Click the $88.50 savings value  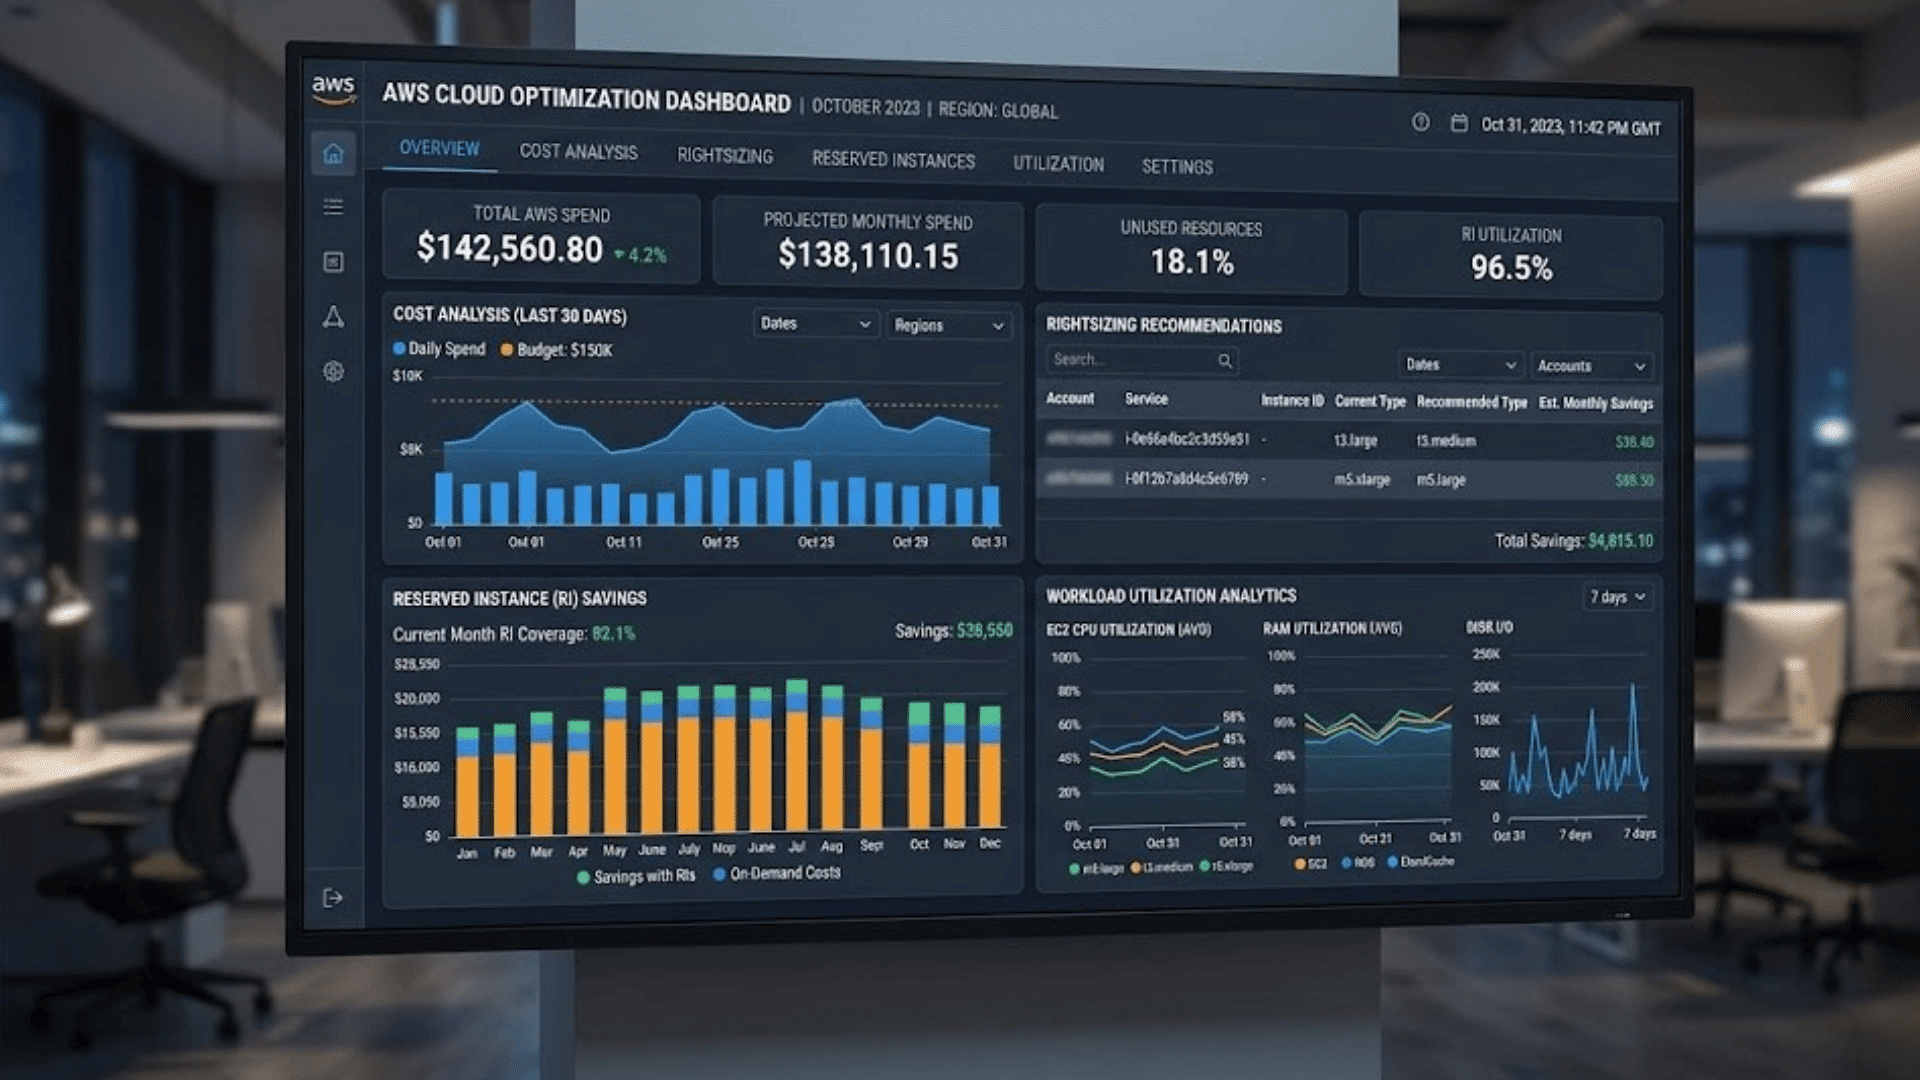coord(1634,481)
